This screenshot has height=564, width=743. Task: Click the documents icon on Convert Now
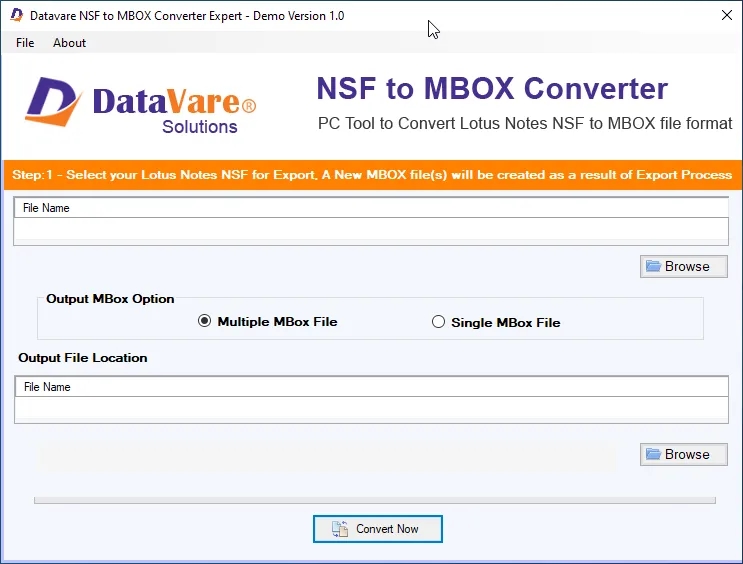340,529
